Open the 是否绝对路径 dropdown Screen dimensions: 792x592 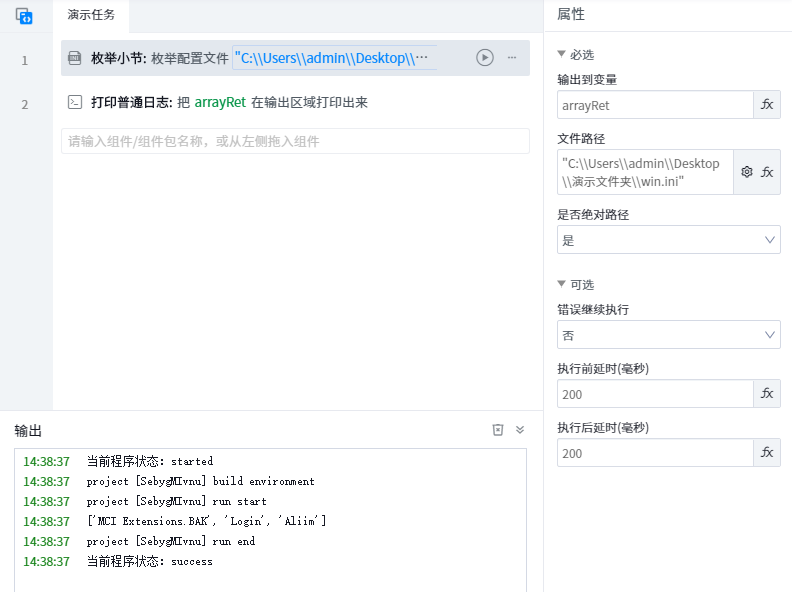tap(668, 240)
